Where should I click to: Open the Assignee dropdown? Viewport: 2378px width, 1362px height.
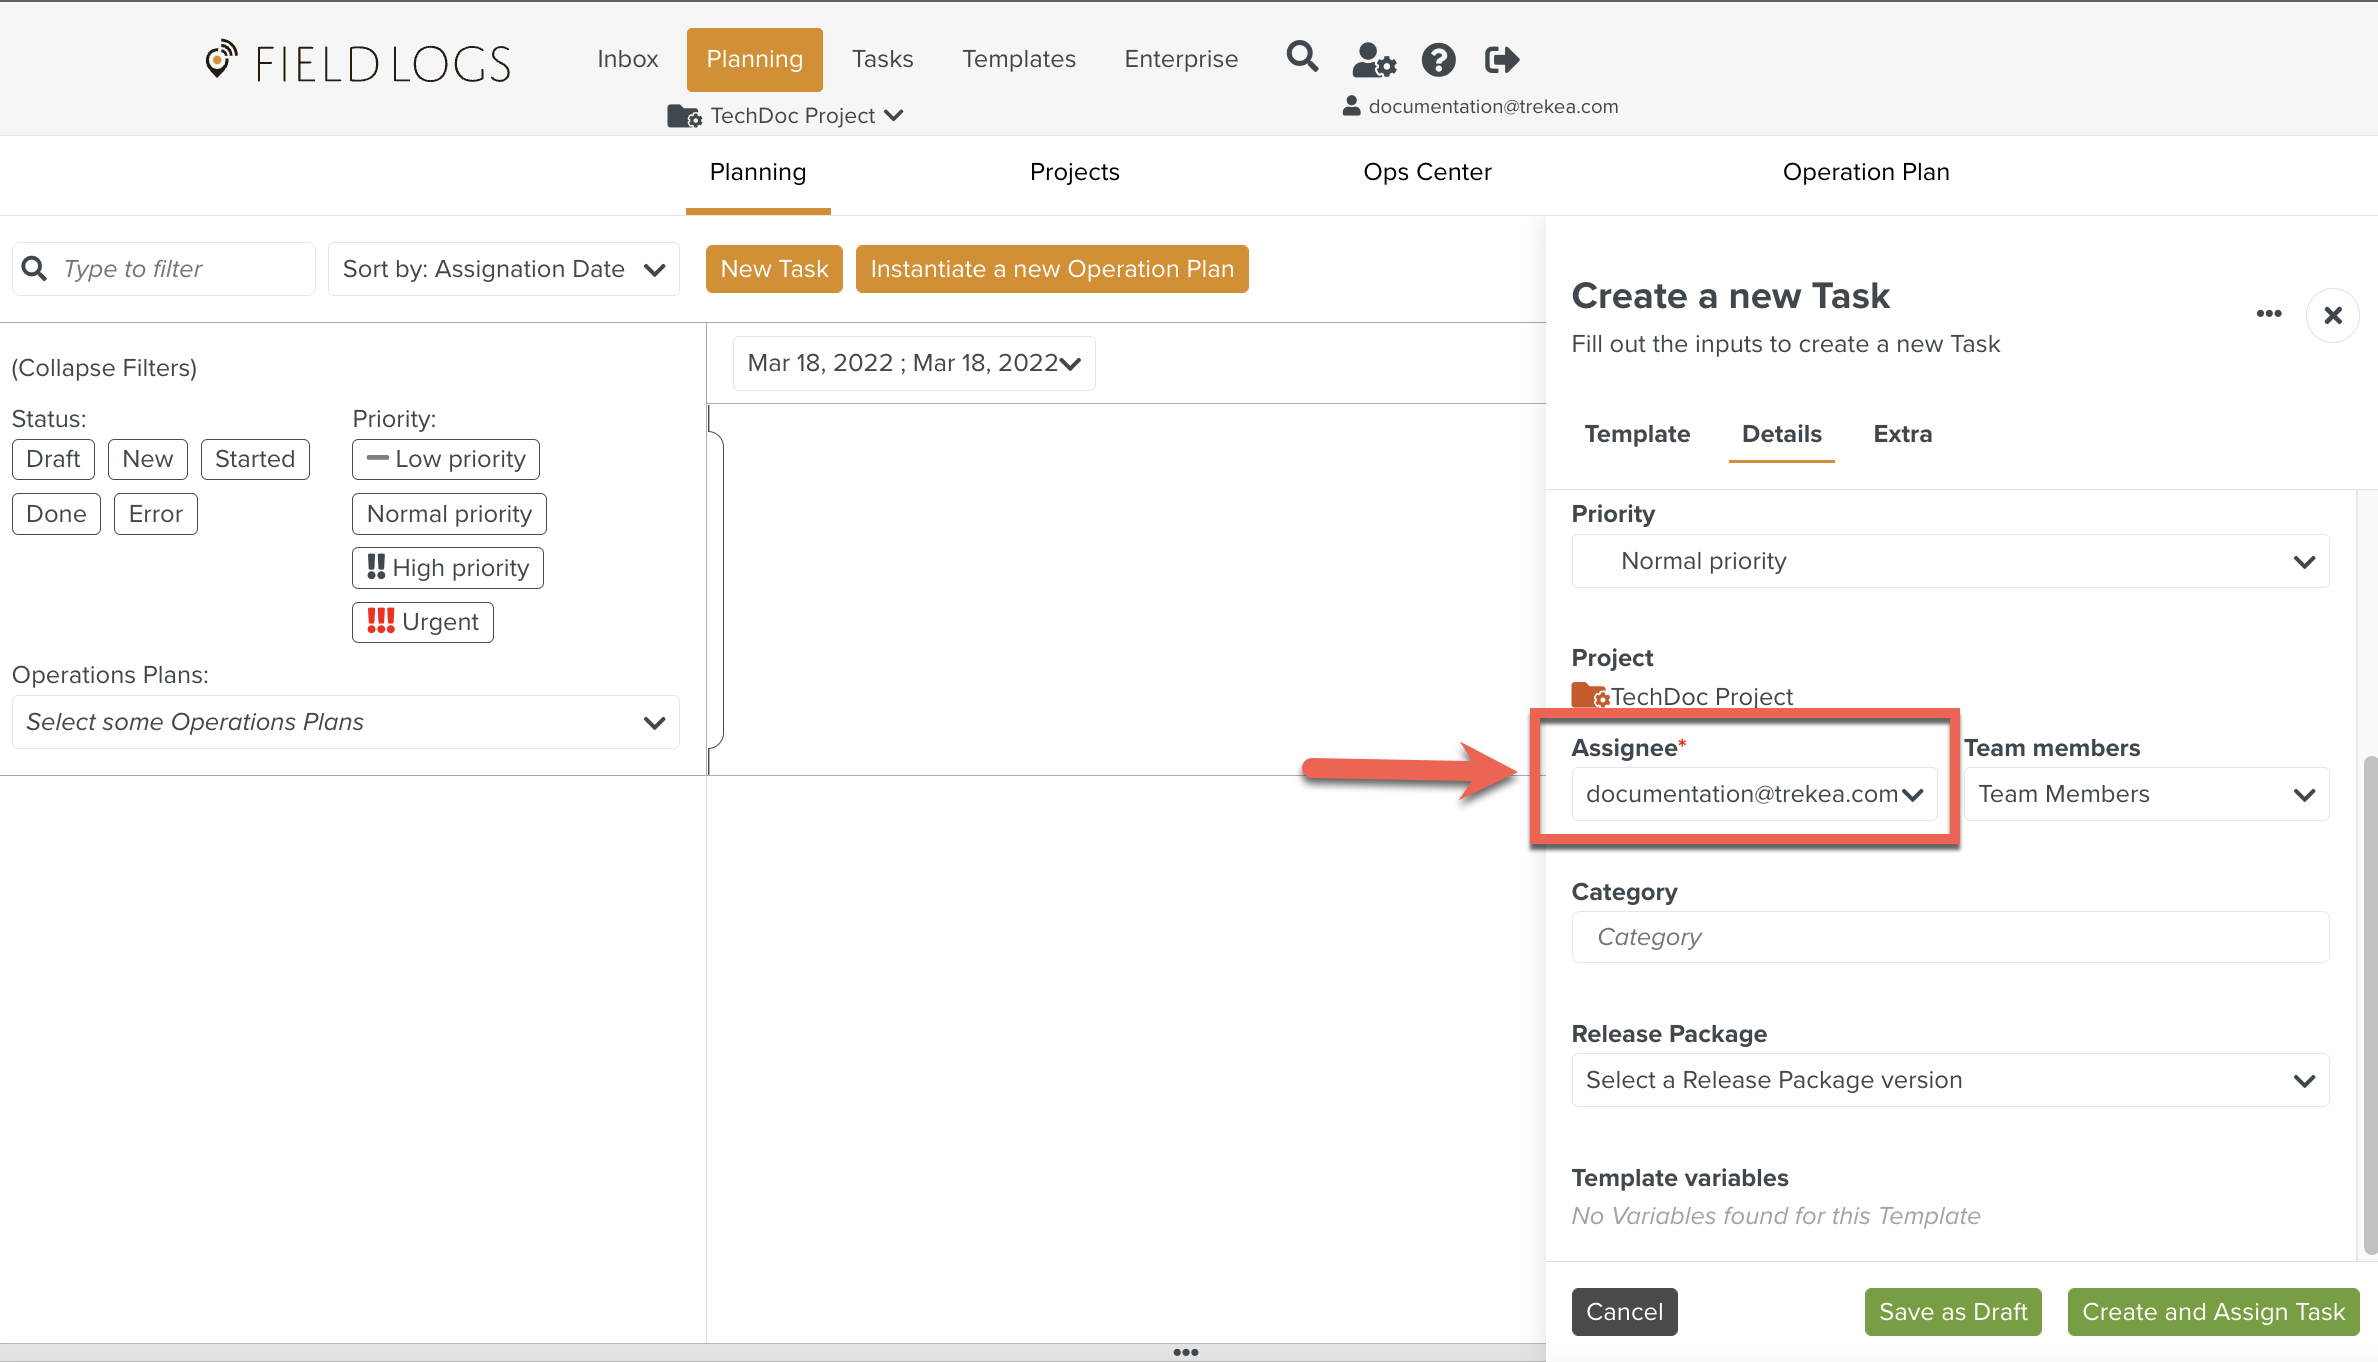click(1754, 794)
